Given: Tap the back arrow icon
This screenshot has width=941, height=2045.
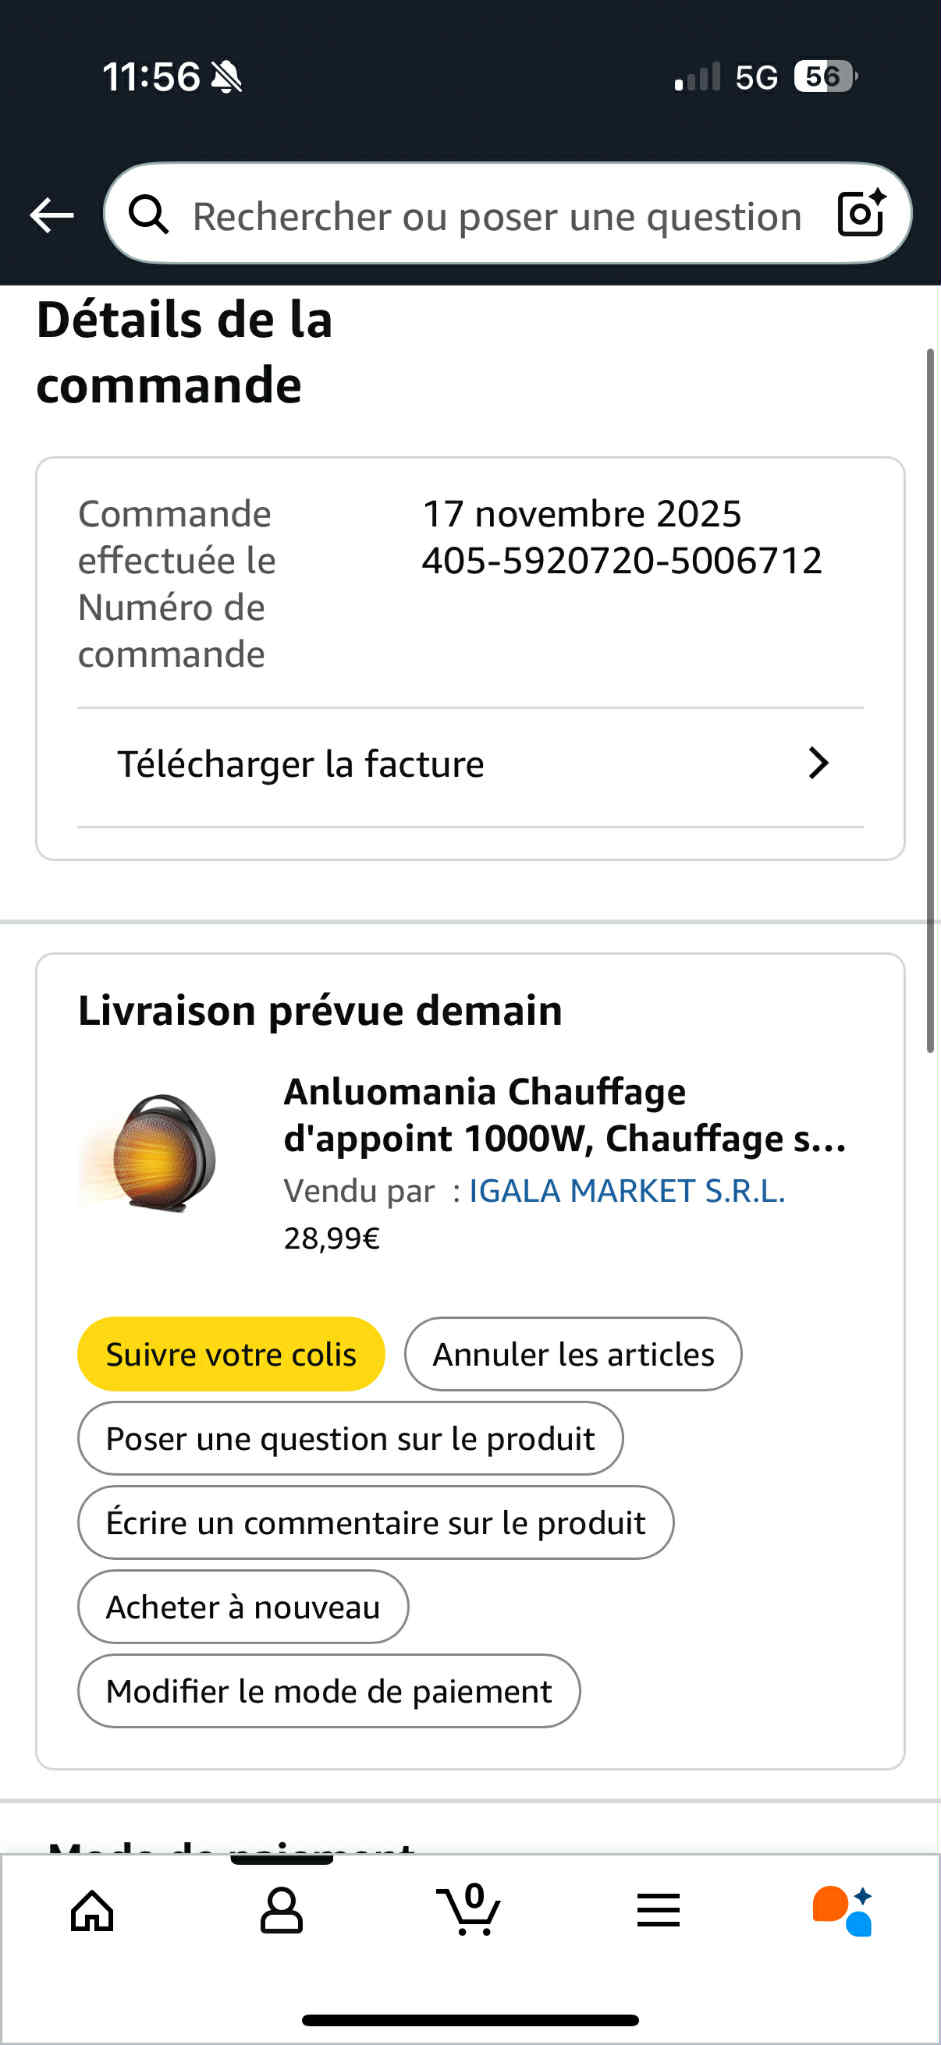Looking at the screenshot, I should click(52, 215).
